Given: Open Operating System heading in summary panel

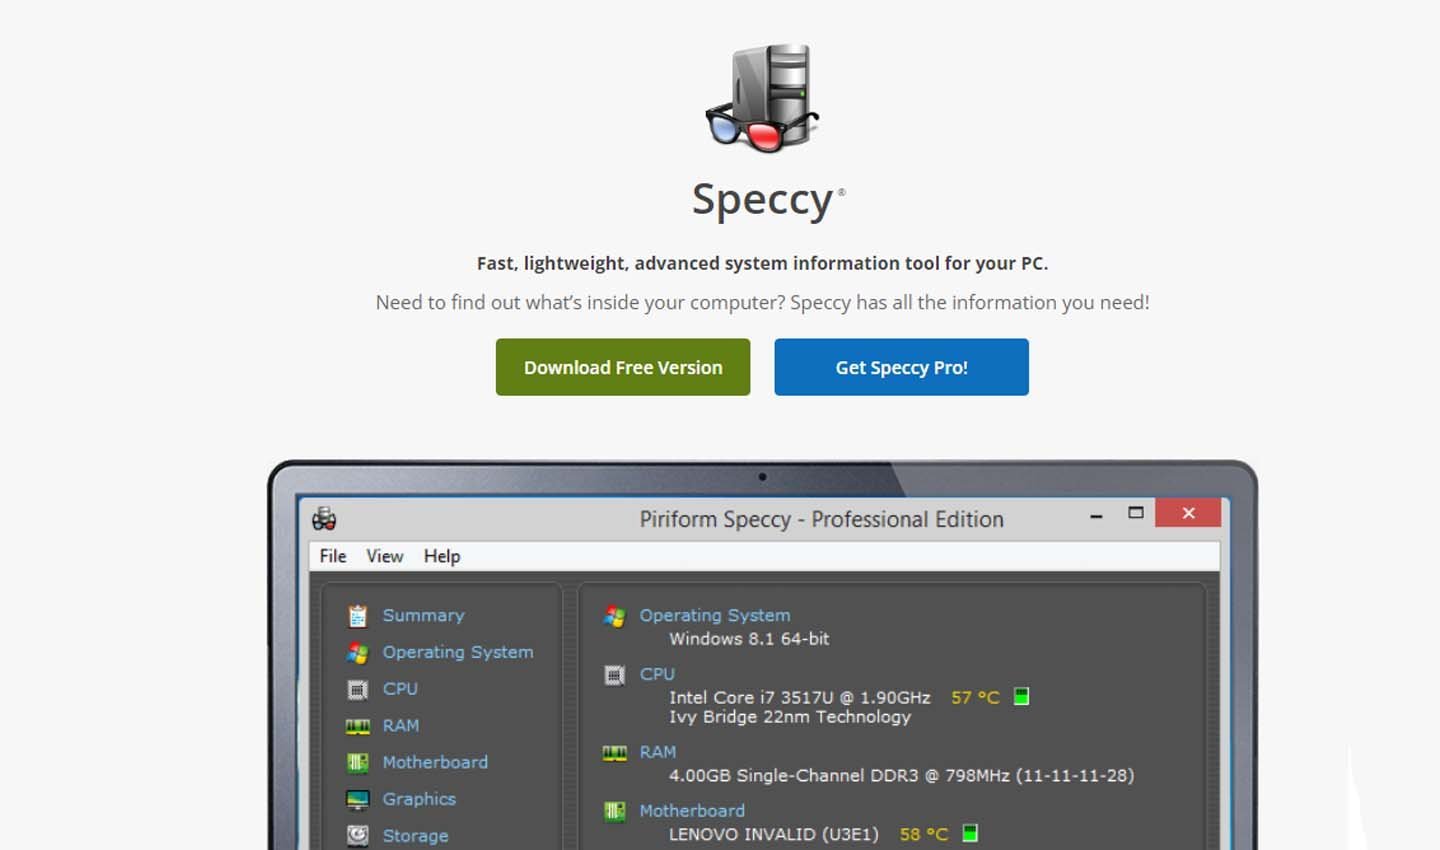Looking at the screenshot, I should click(x=715, y=615).
